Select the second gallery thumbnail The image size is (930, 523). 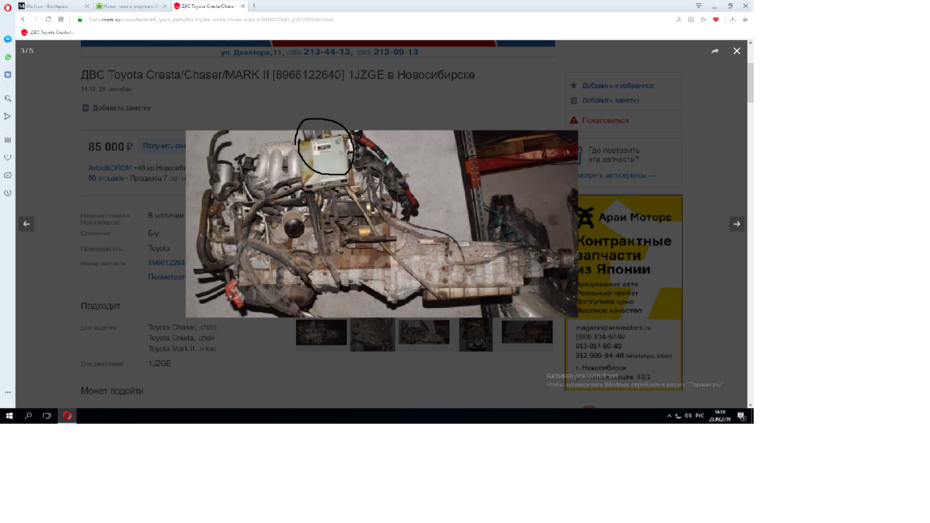(x=372, y=334)
